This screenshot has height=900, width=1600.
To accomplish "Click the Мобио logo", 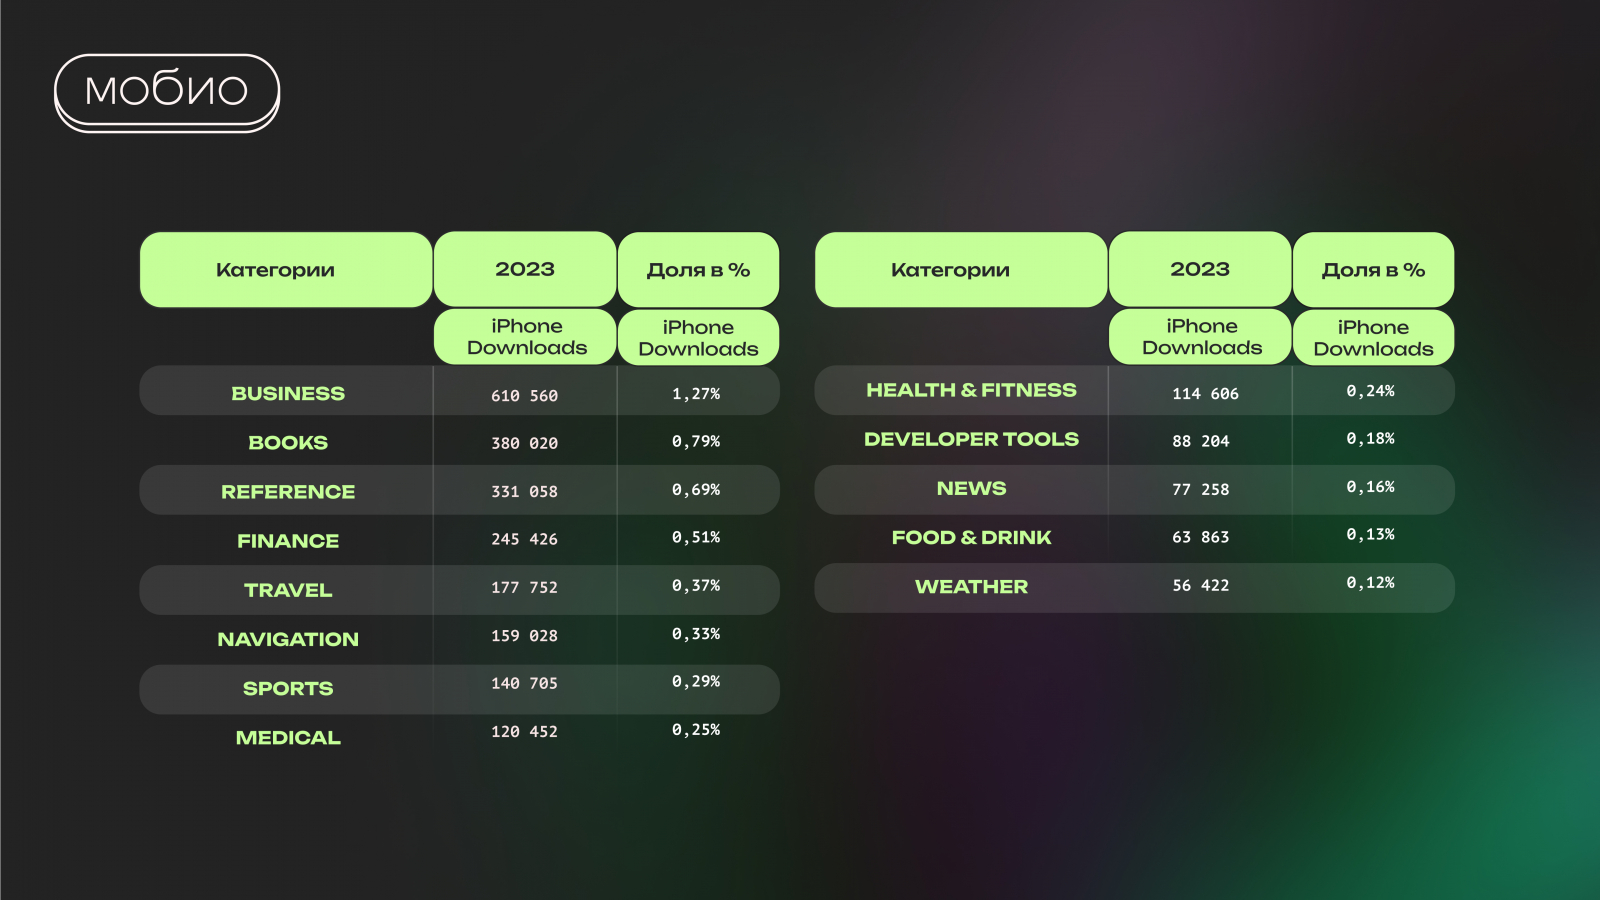I will pyautogui.click(x=167, y=91).
